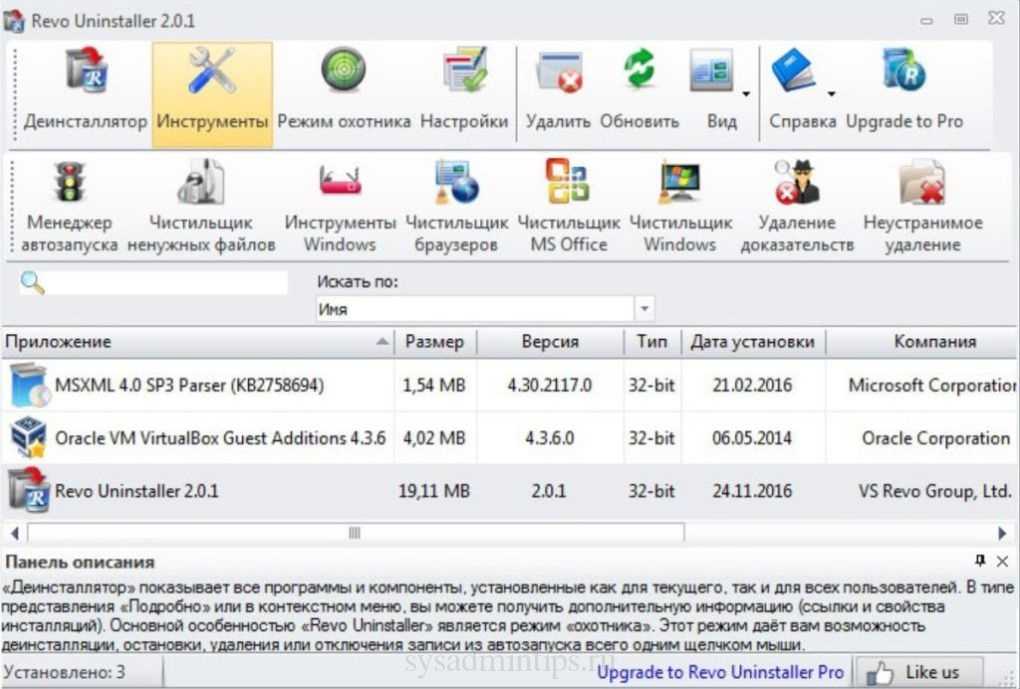Sort by Компания column header
This screenshot has width=1020, height=689.
[922, 342]
